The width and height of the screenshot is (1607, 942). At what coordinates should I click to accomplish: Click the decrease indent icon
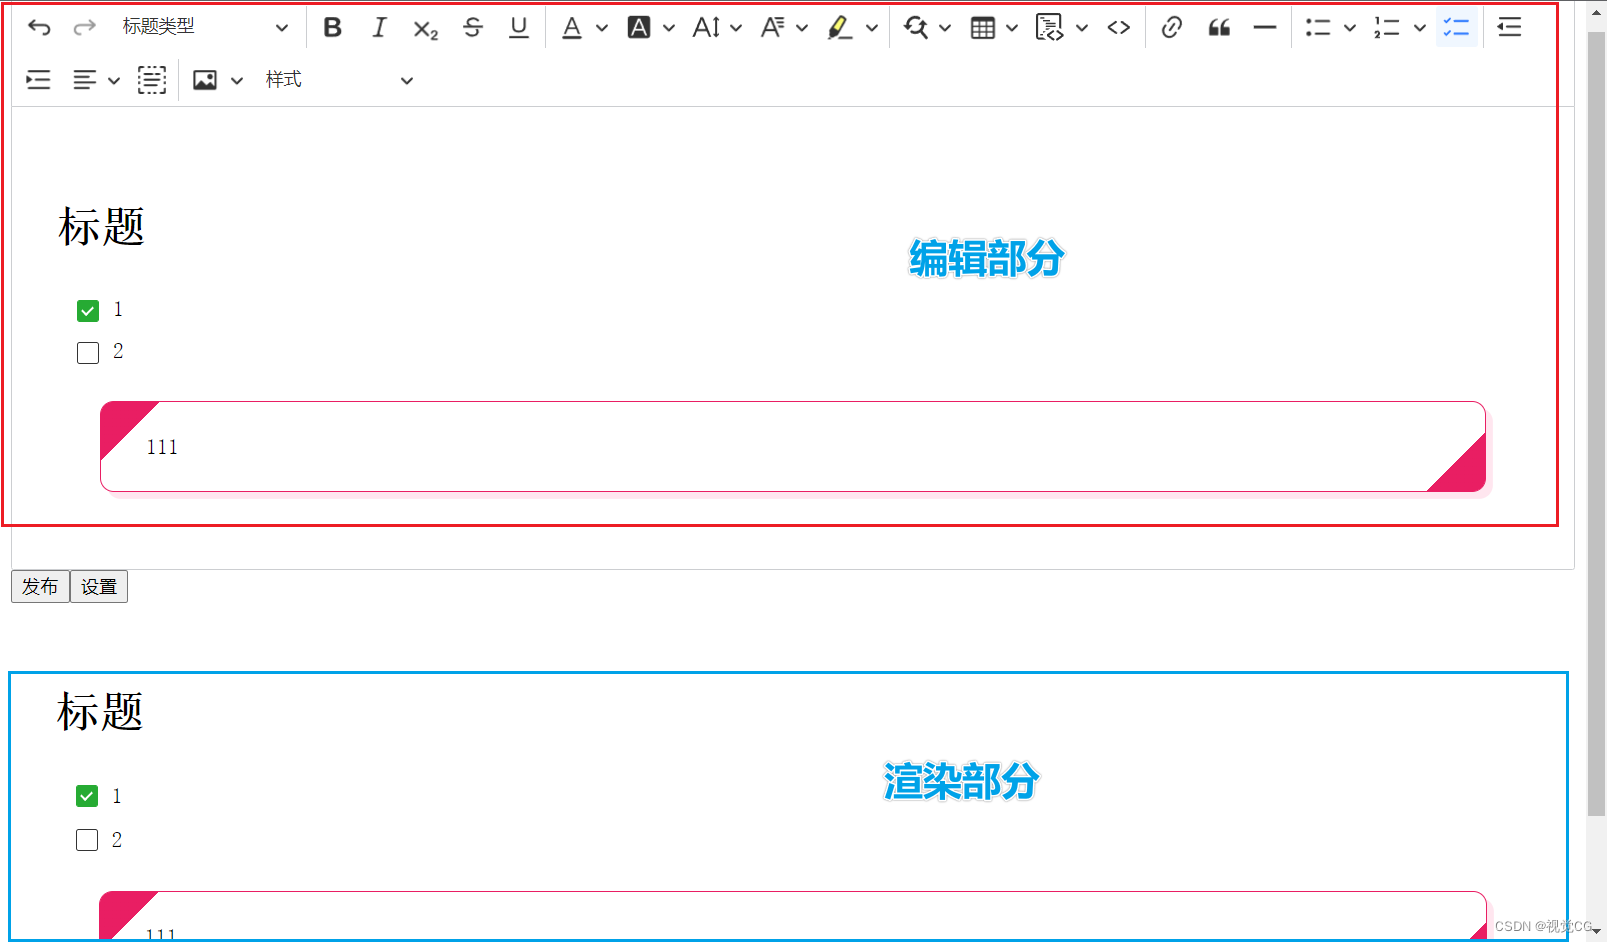tap(1510, 27)
